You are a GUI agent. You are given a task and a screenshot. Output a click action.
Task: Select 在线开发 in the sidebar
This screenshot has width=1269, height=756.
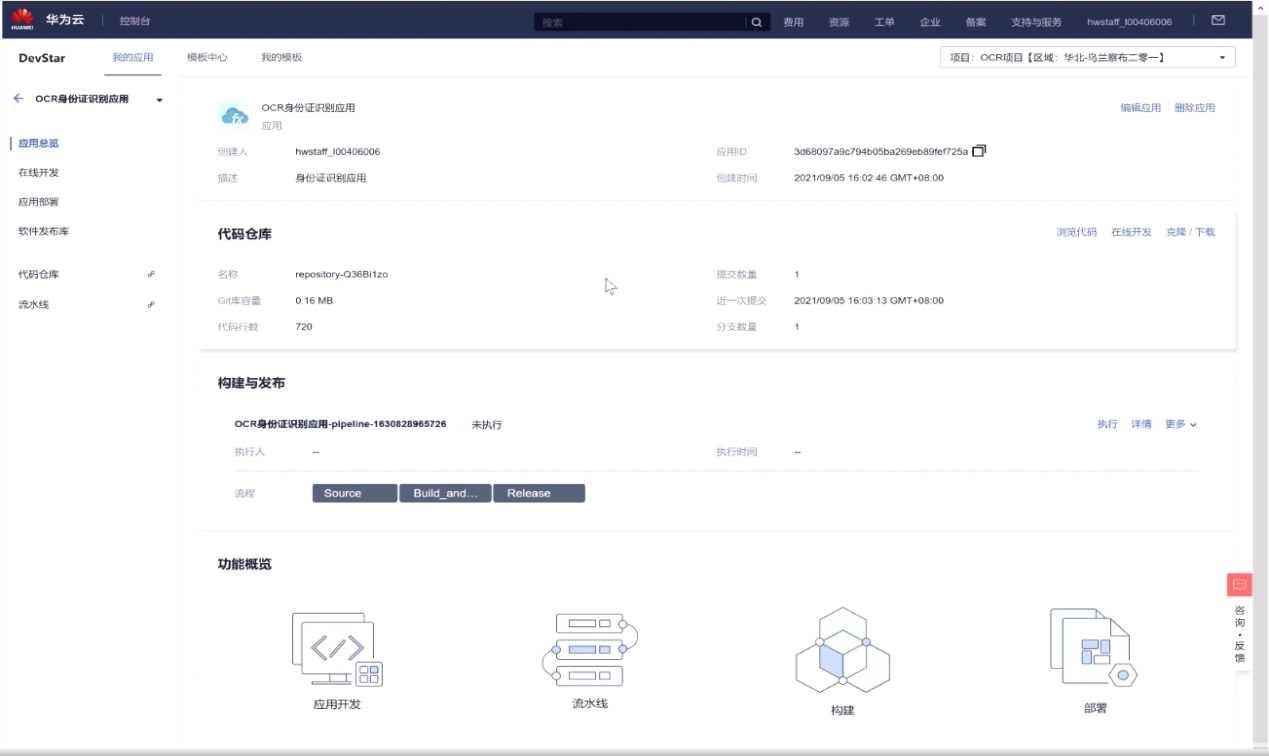click(39, 173)
